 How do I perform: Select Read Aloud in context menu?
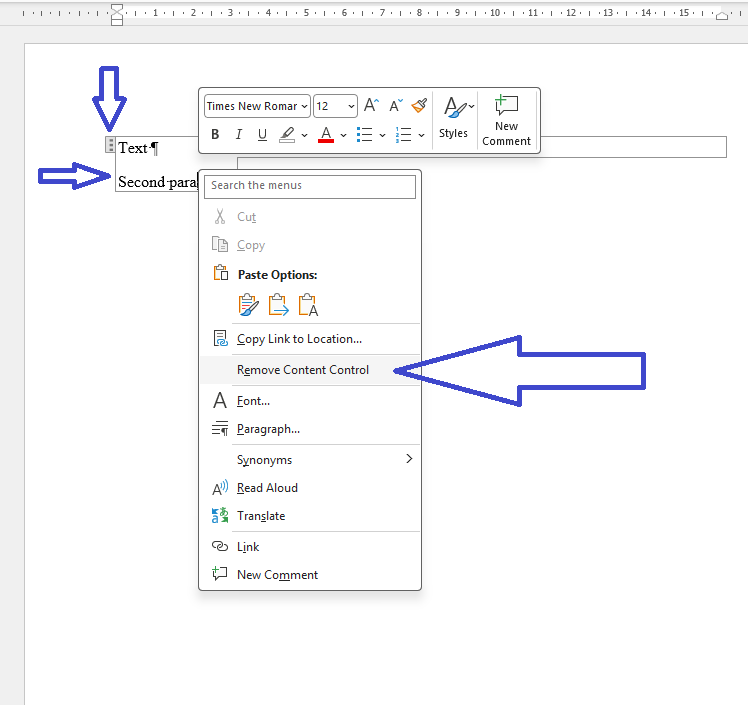310,488
